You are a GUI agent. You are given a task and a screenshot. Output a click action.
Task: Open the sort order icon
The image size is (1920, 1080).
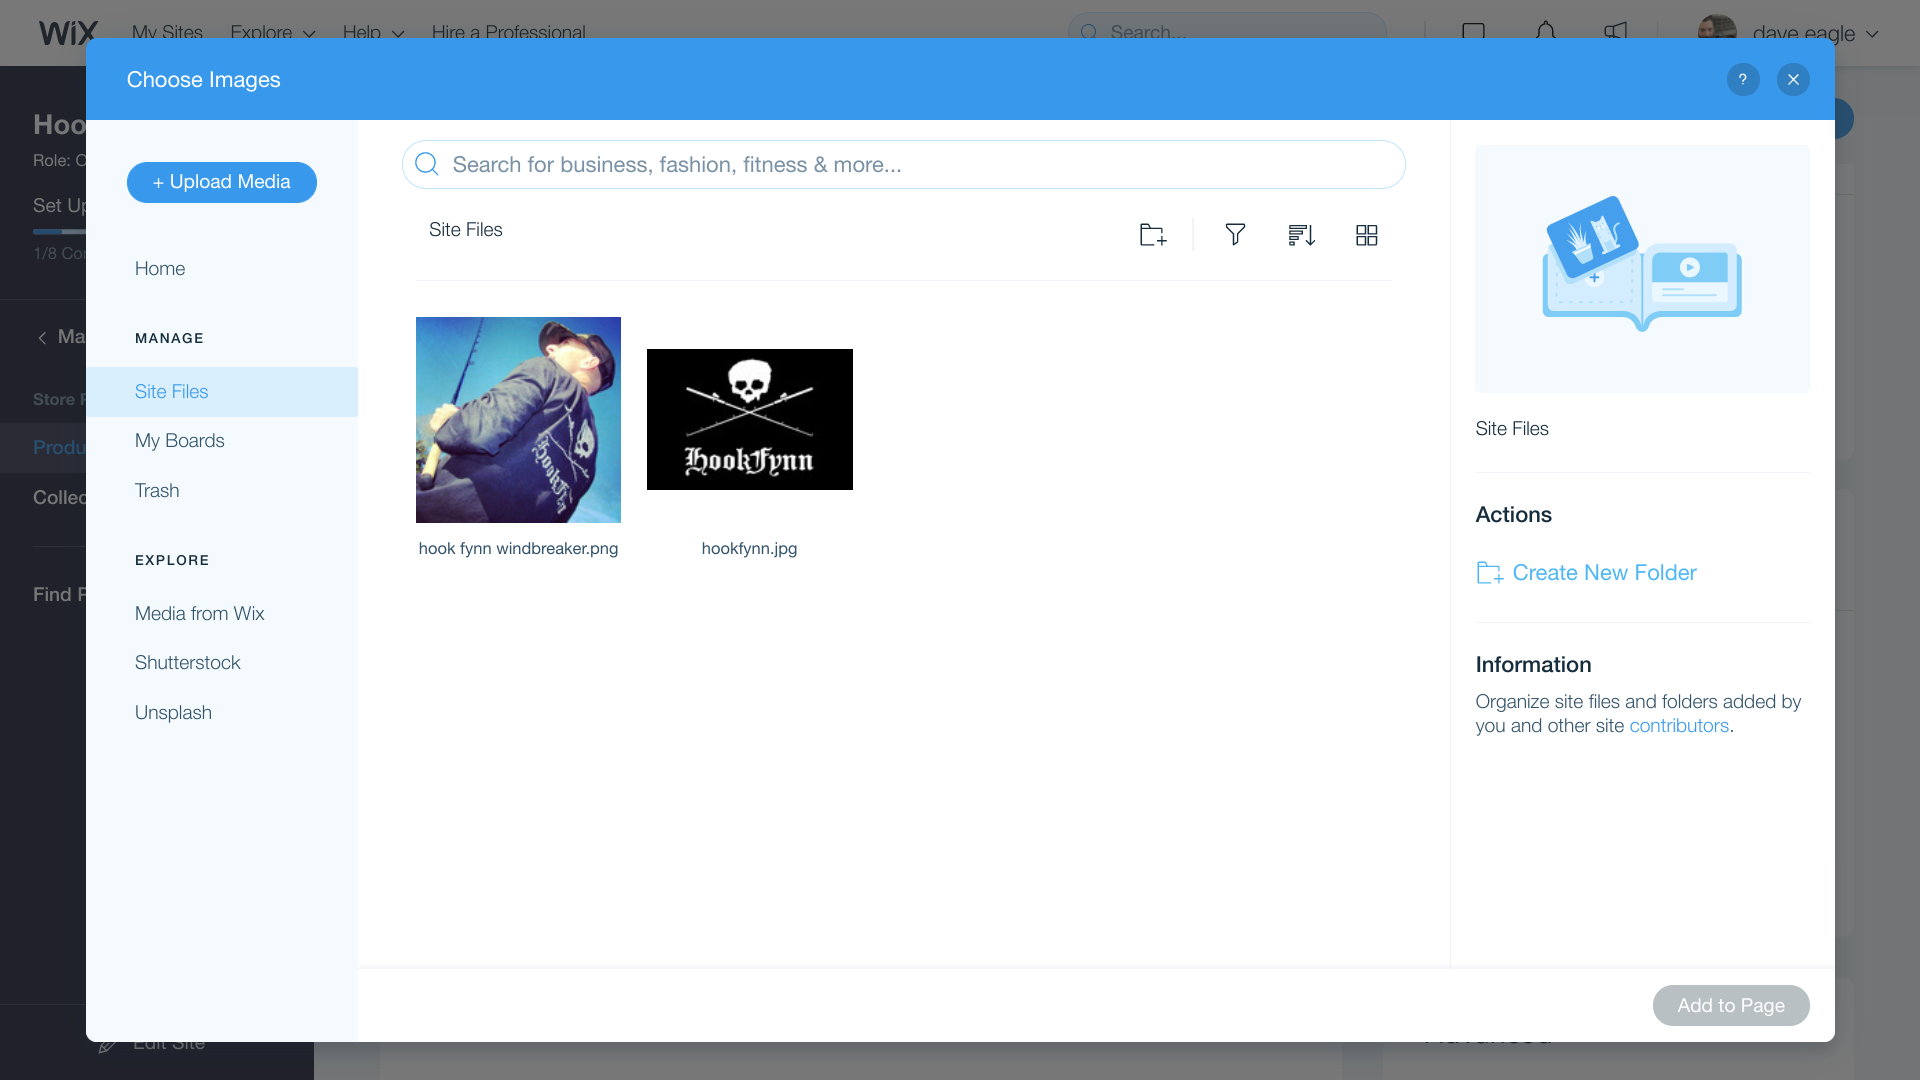[1301, 235]
